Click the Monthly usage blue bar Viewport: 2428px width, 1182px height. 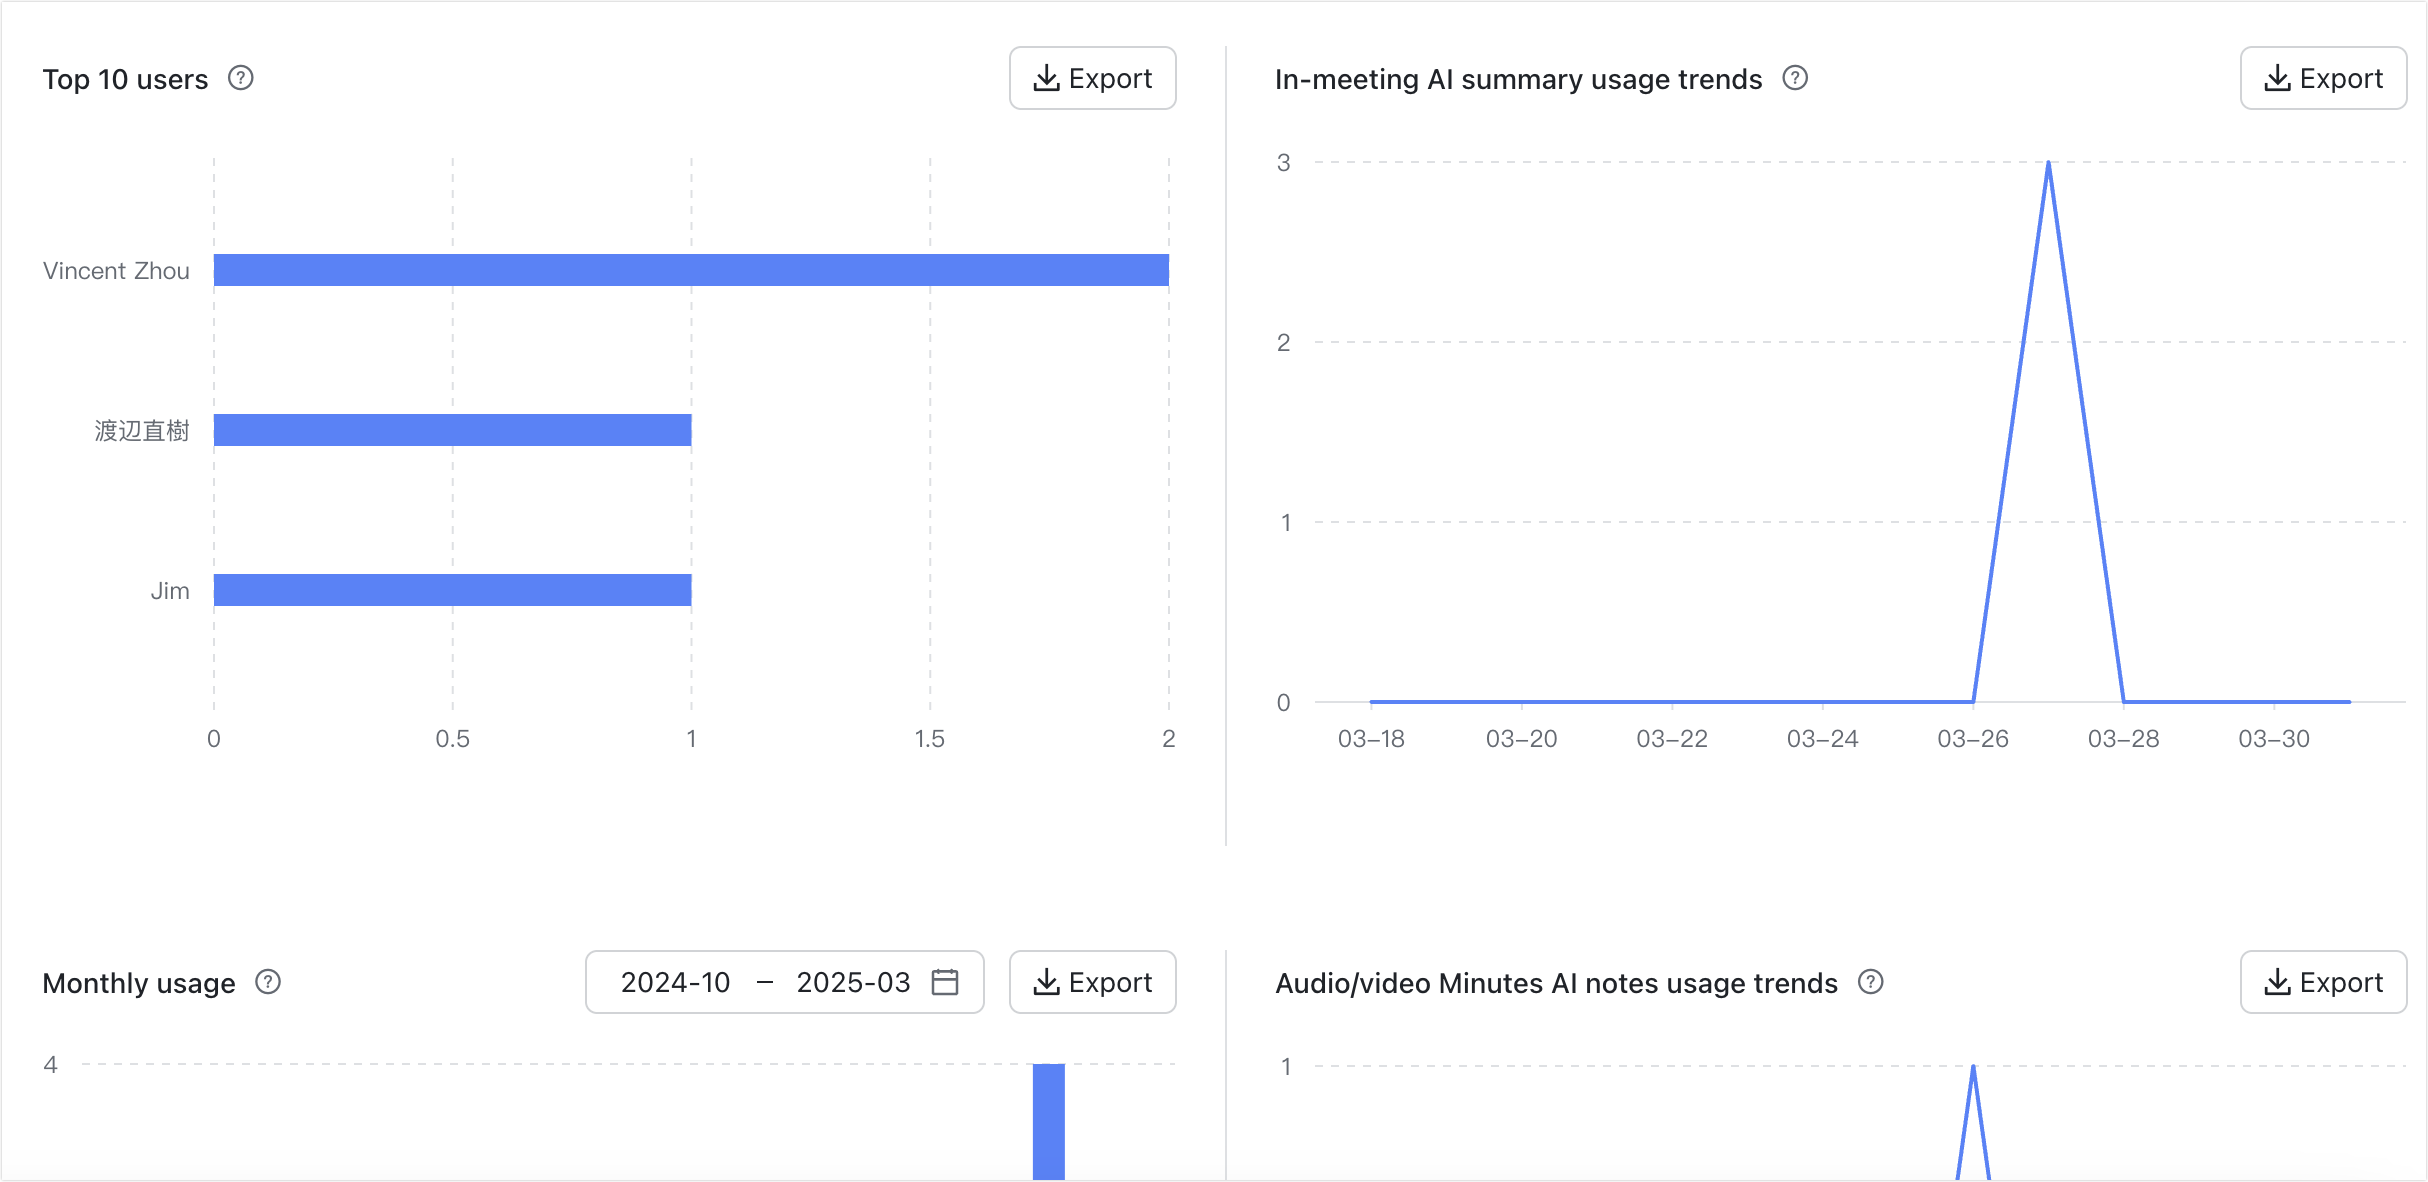[x=1048, y=1121]
